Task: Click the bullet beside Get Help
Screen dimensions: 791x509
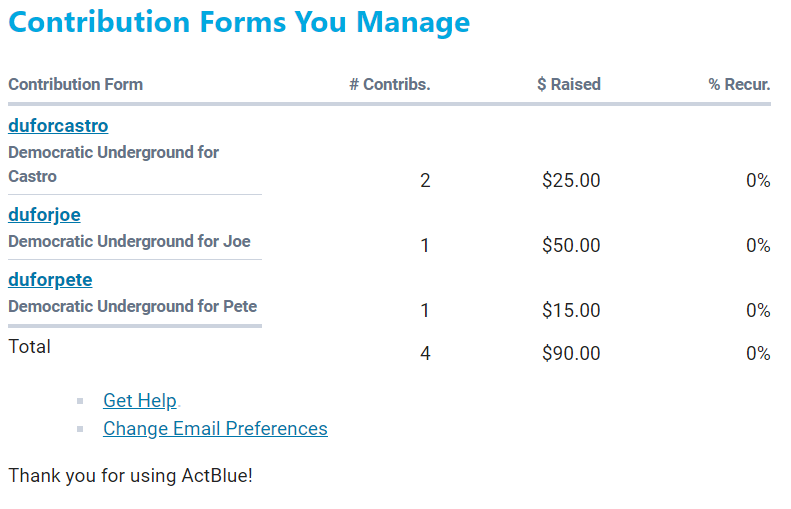Action: point(80,402)
